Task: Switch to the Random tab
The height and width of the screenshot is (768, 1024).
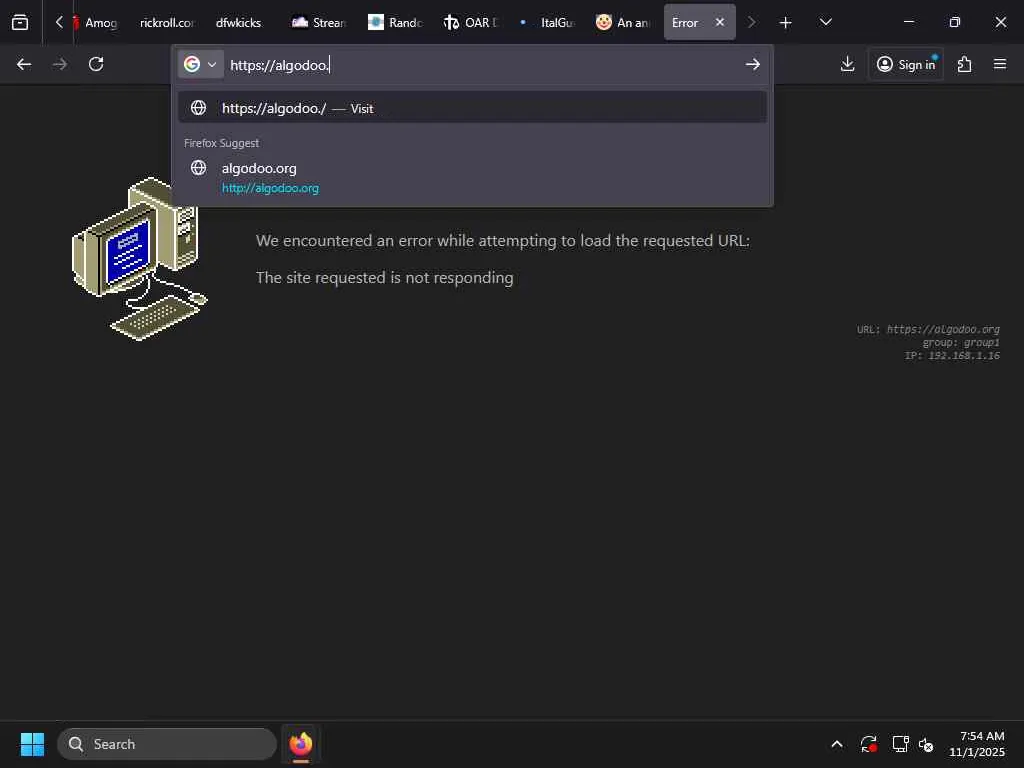Action: click(395, 23)
